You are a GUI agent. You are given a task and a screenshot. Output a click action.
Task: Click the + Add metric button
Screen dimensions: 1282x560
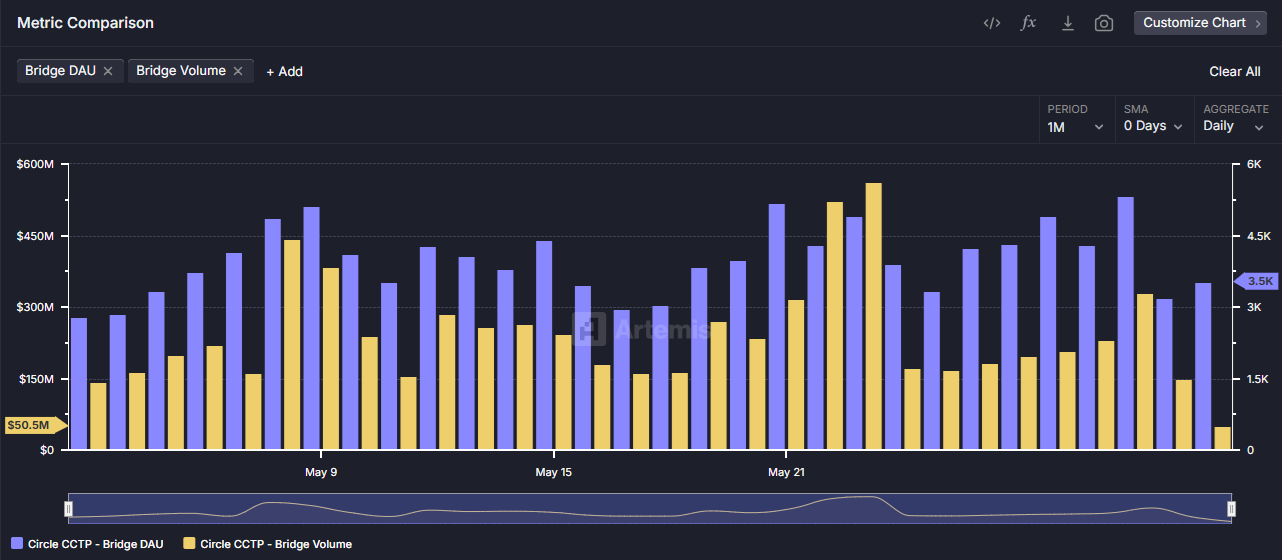tap(284, 72)
